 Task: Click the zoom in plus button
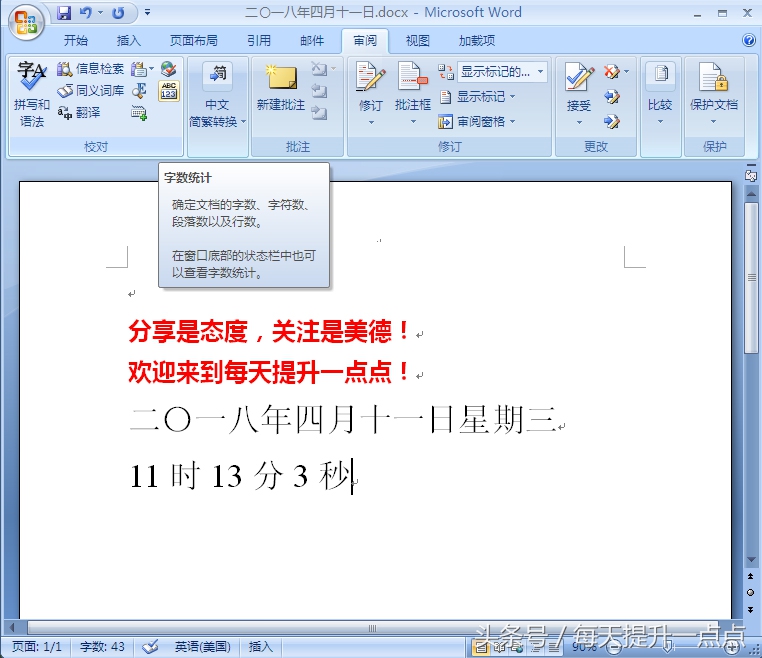[731, 647]
